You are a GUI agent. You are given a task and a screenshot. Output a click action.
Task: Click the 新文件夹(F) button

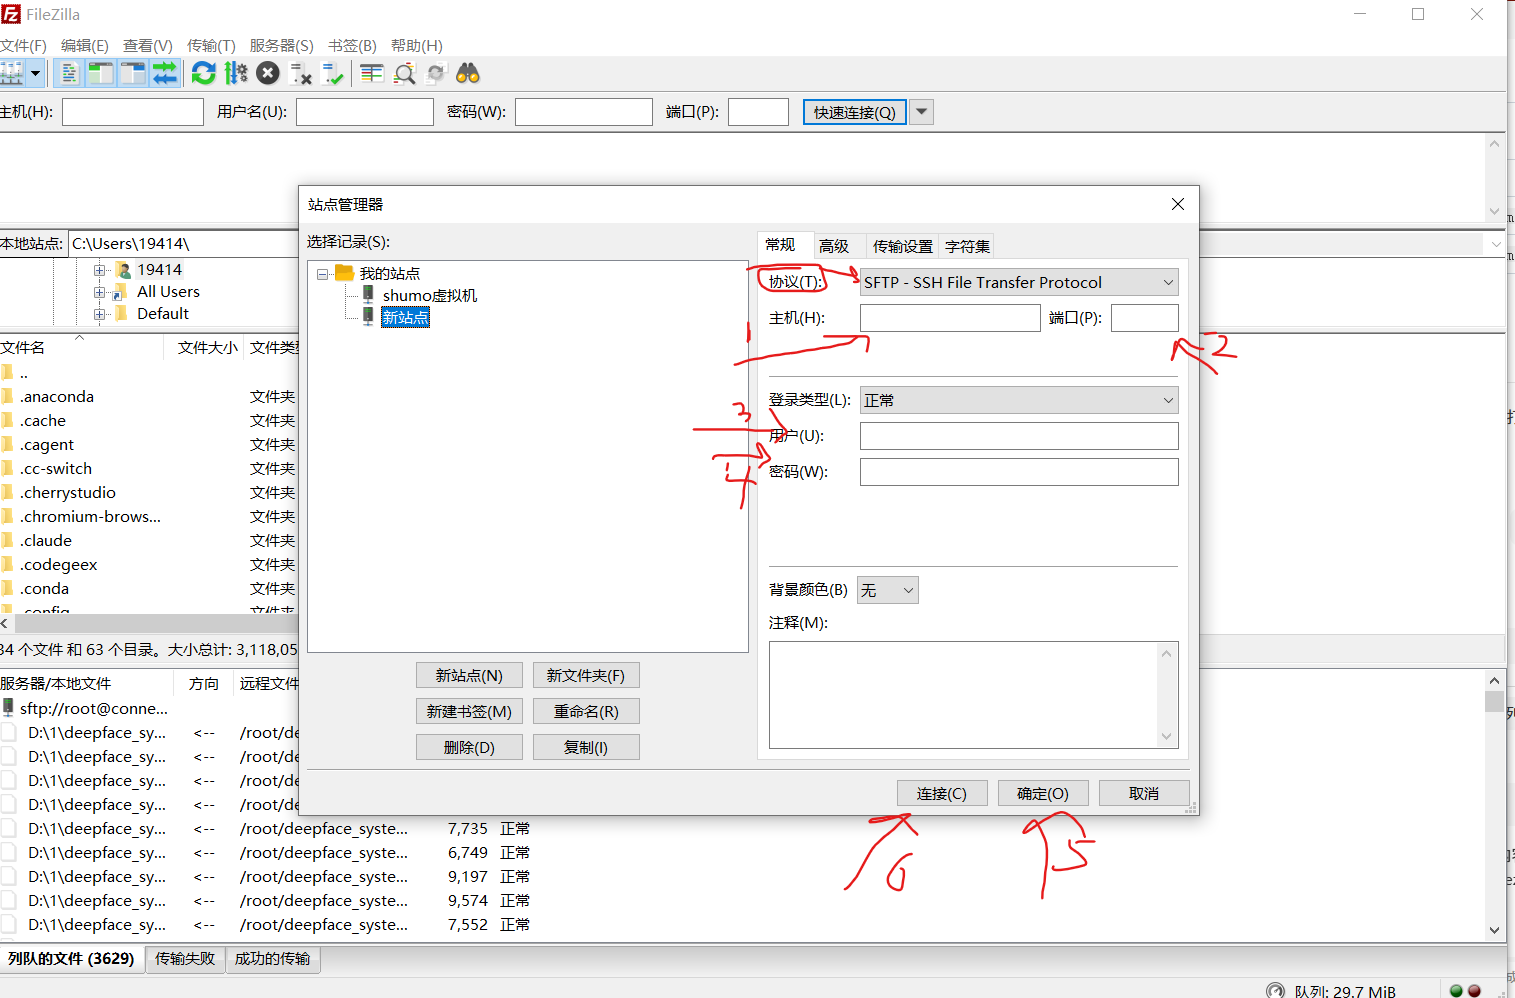[x=586, y=675]
